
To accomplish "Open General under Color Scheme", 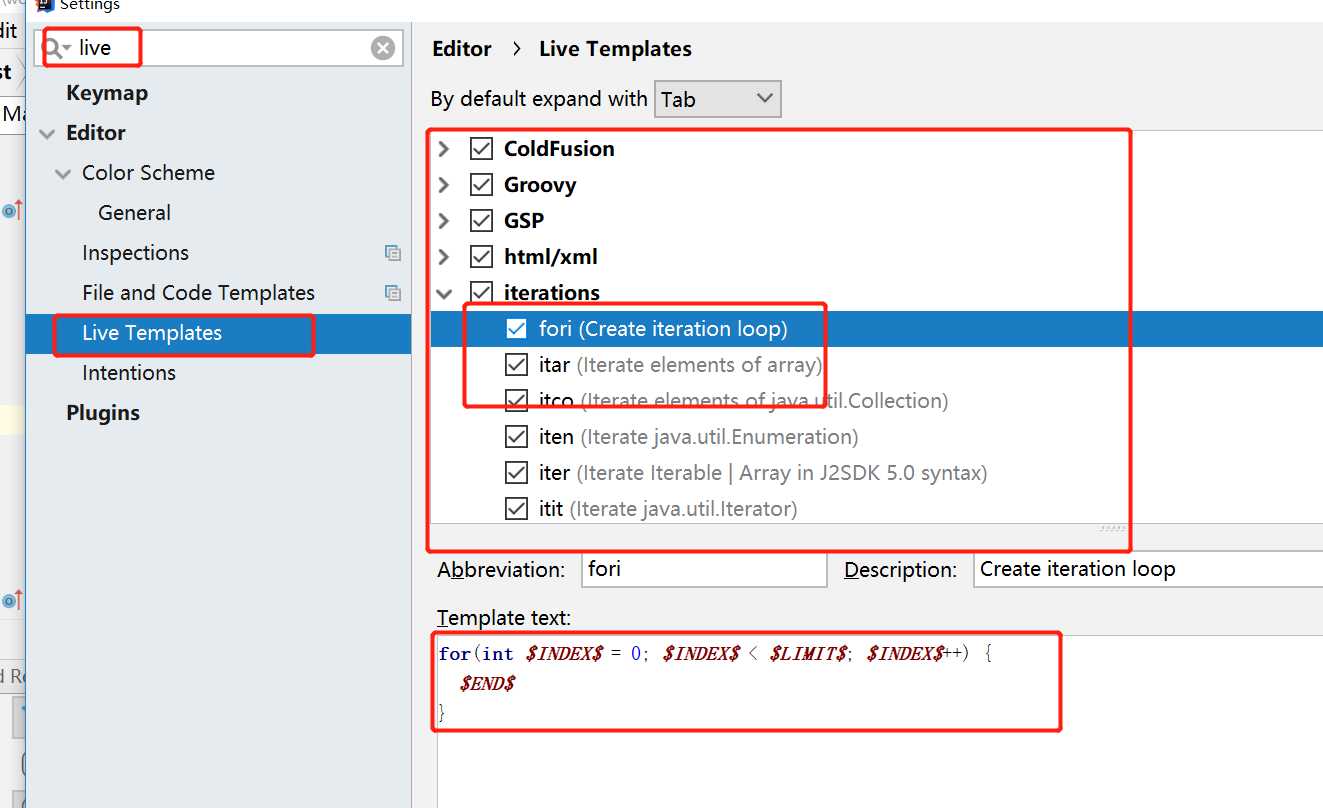I will pos(134,213).
